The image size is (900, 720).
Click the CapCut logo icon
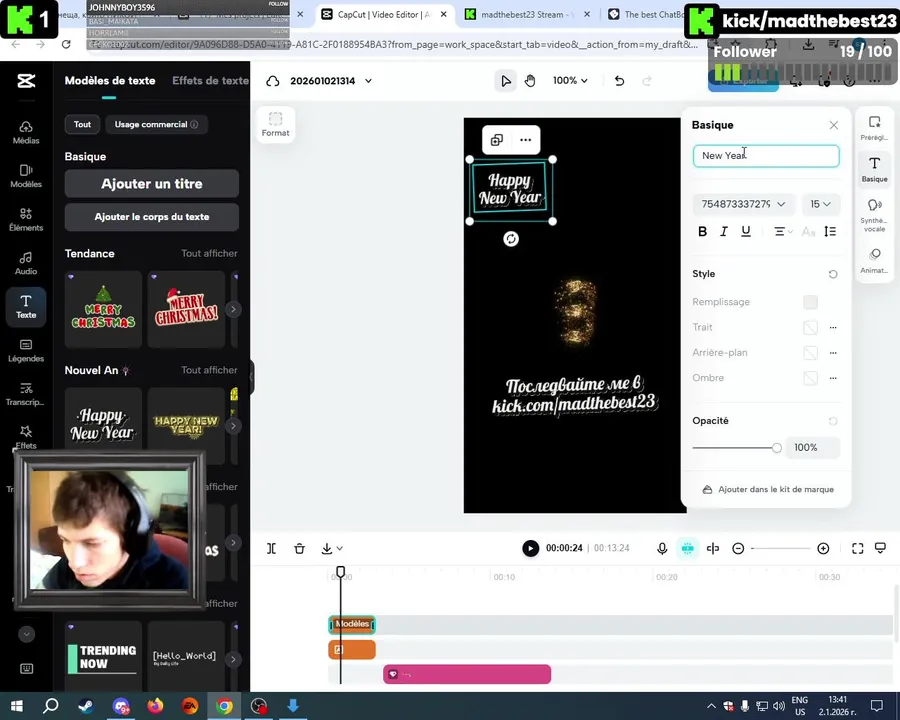point(26,81)
